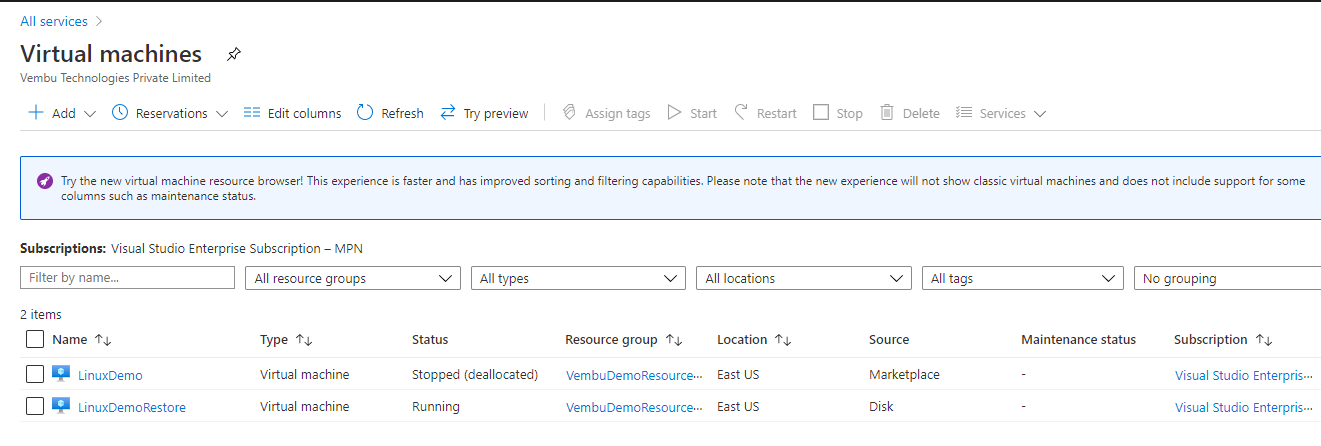Viewport: 1321px width, 446px height.
Task: Sort by Location column arrows
Action: pyautogui.click(x=783, y=340)
